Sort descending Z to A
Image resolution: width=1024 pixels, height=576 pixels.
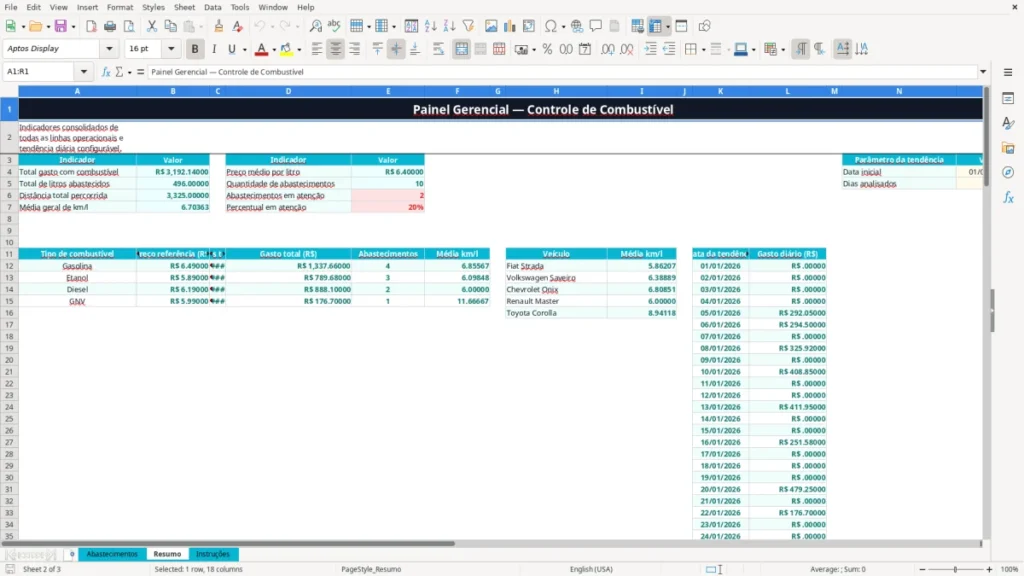449,26
